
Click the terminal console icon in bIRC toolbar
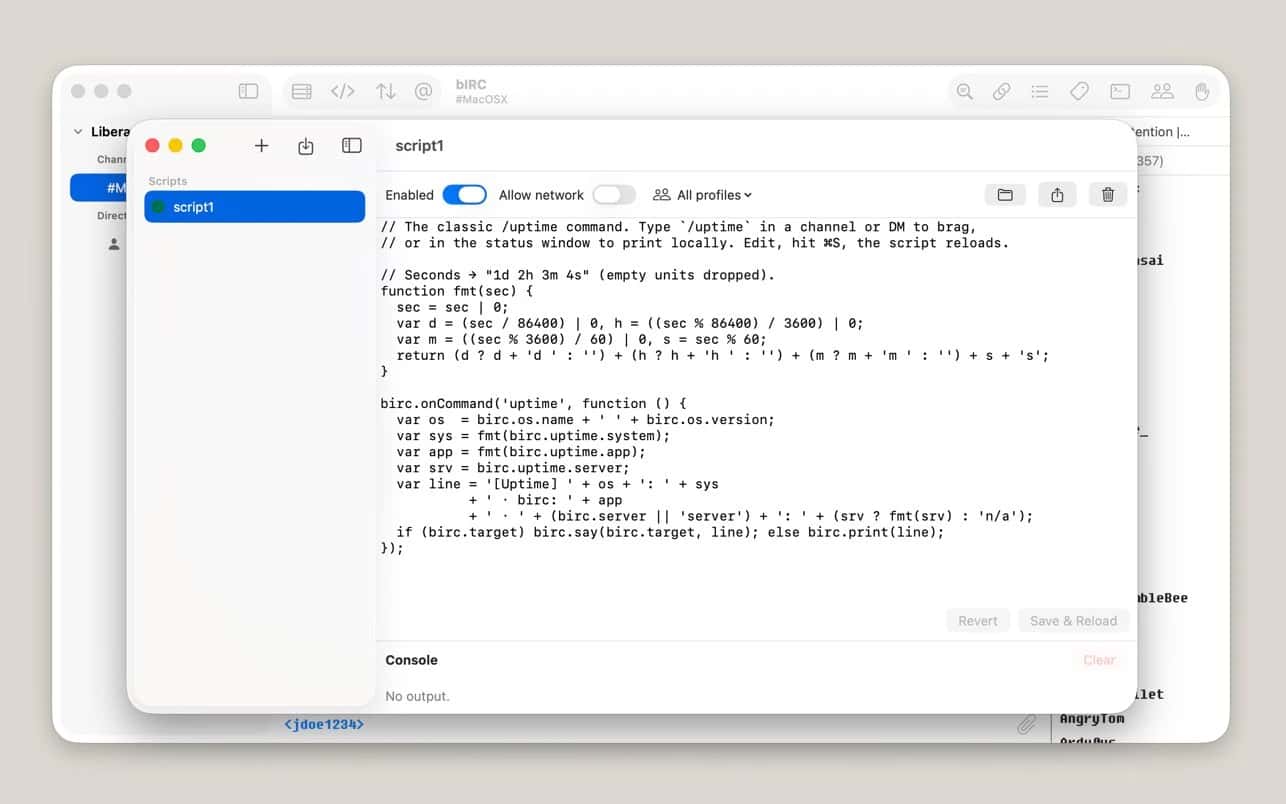[1120, 91]
